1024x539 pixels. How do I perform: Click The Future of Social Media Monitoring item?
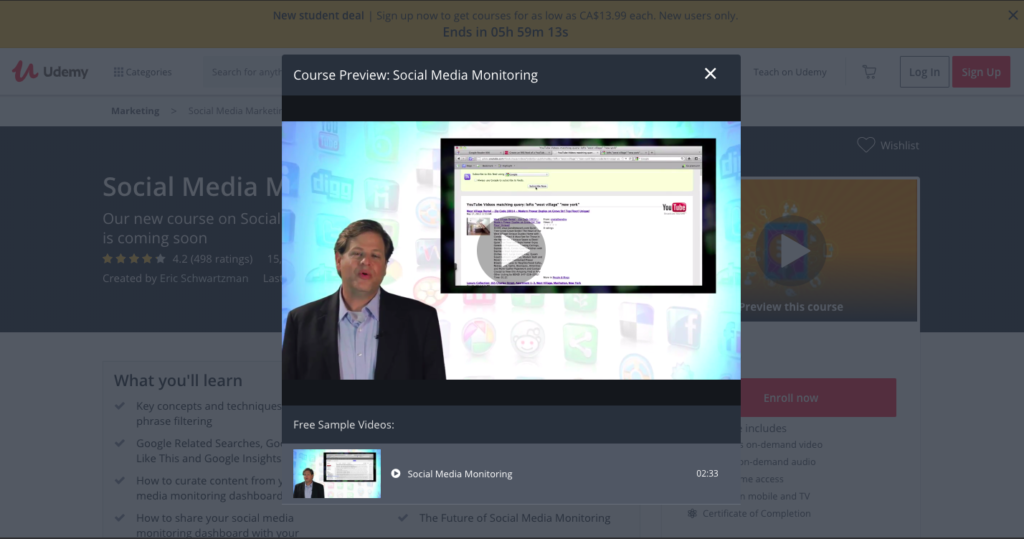pyautogui.click(x=515, y=517)
